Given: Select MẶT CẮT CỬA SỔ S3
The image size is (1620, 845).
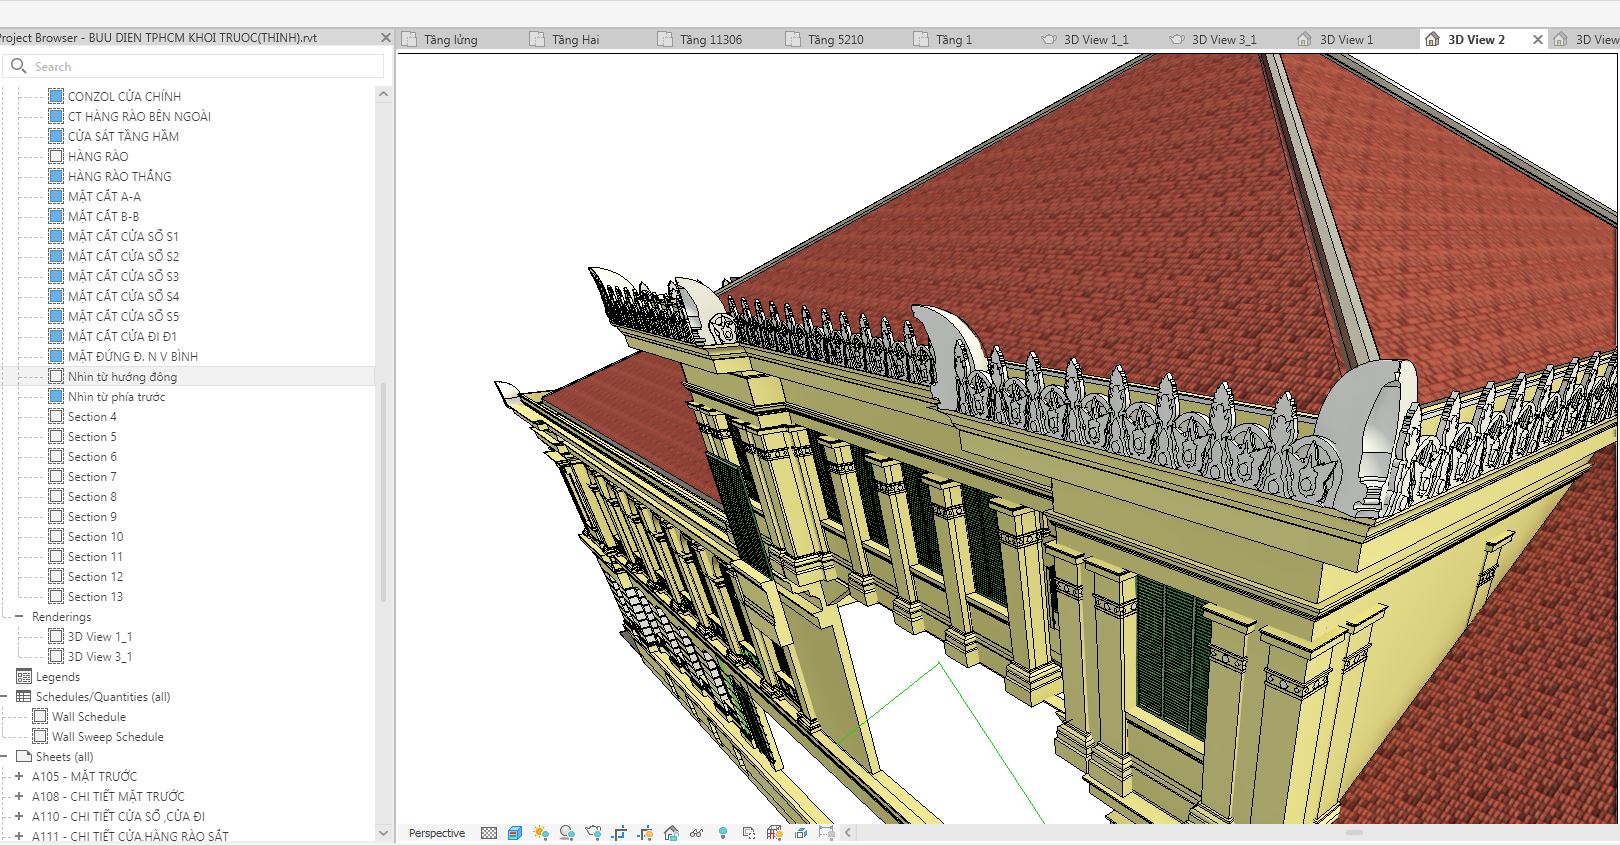Looking at the screenshot, I should click(124, 276).
